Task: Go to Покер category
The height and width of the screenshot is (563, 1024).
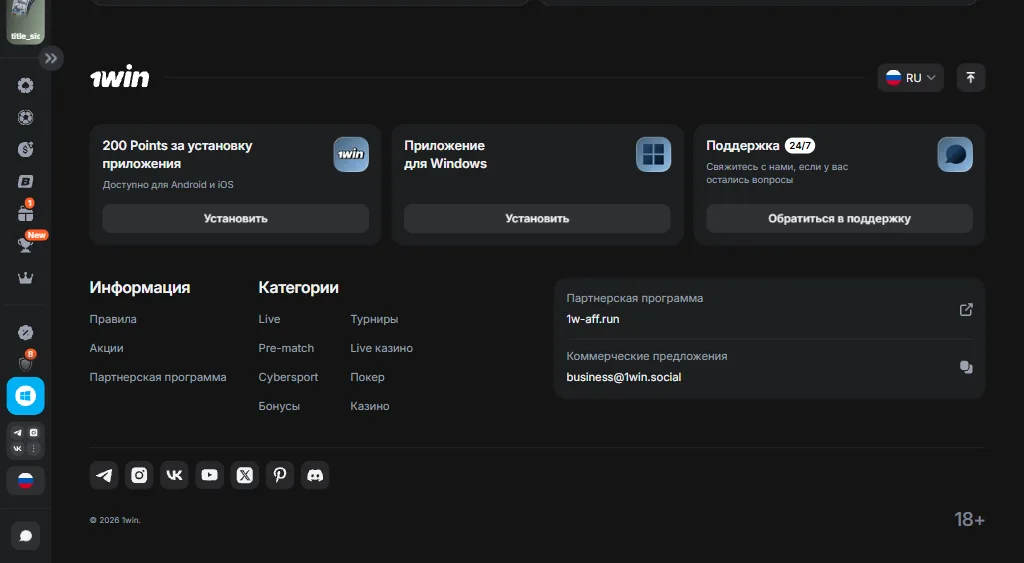Action: coord(367,377)
